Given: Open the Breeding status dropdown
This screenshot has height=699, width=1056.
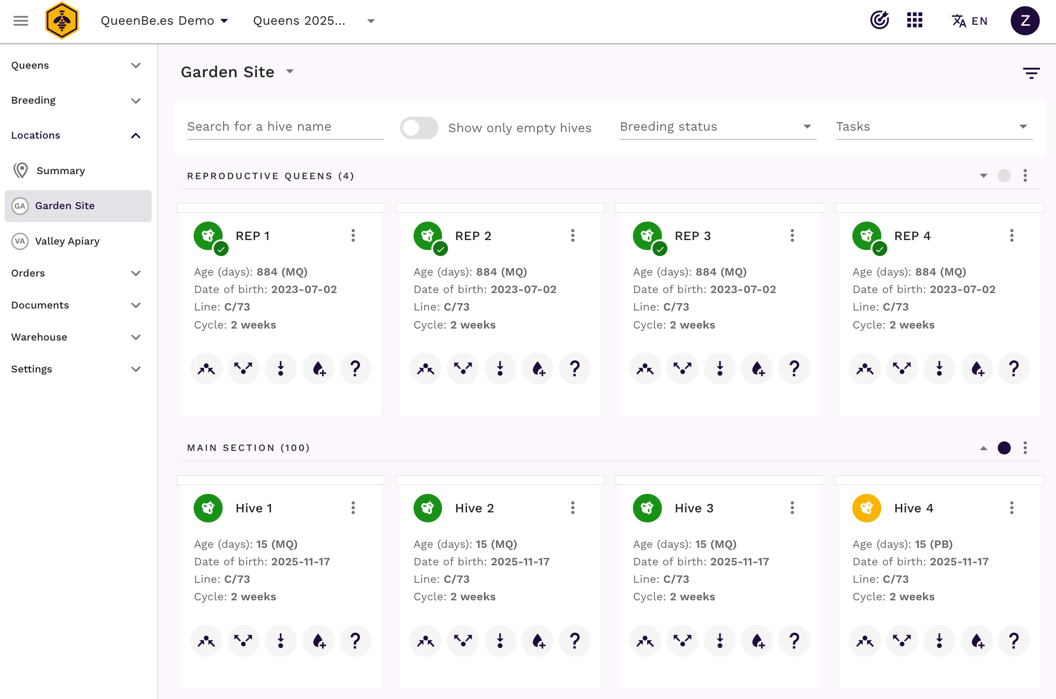Looking at the screenshot, I should click(x=716, y=127).
